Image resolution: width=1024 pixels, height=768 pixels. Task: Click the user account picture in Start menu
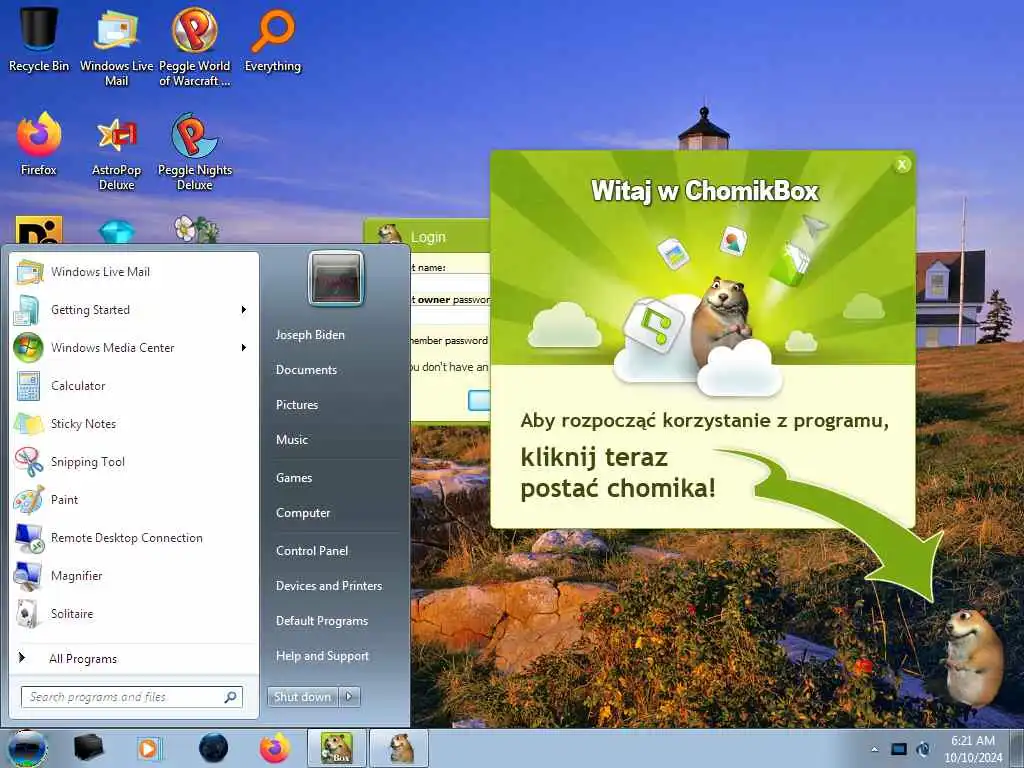tap(336, 278)
